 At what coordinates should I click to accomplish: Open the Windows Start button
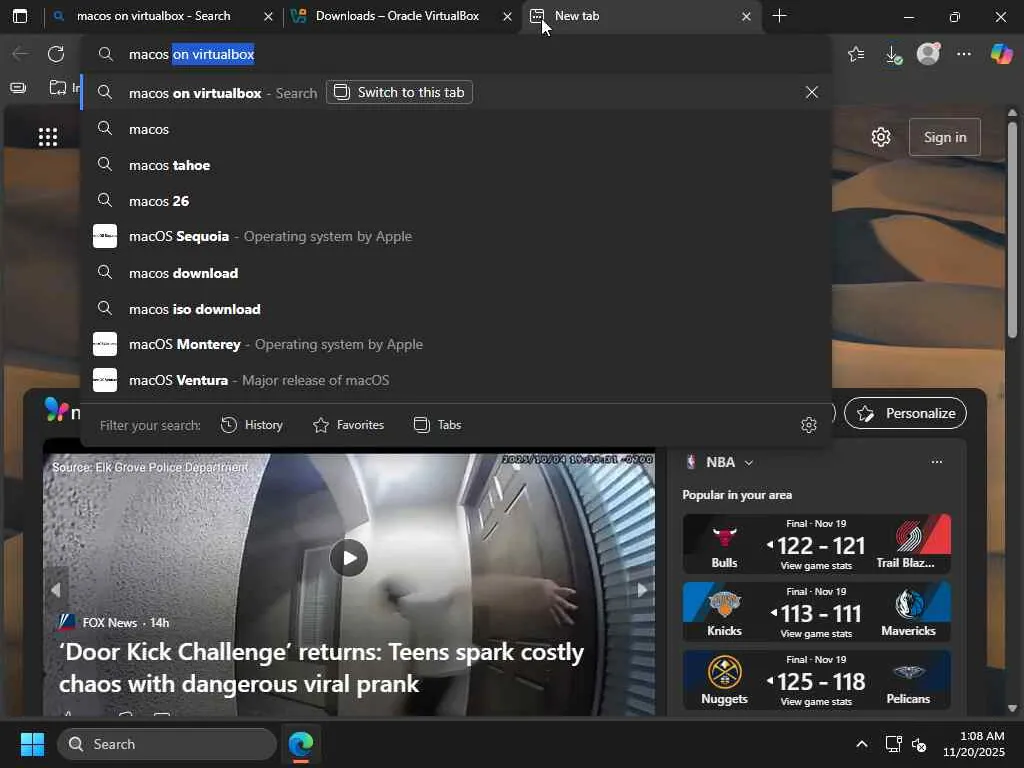point(32,744)
